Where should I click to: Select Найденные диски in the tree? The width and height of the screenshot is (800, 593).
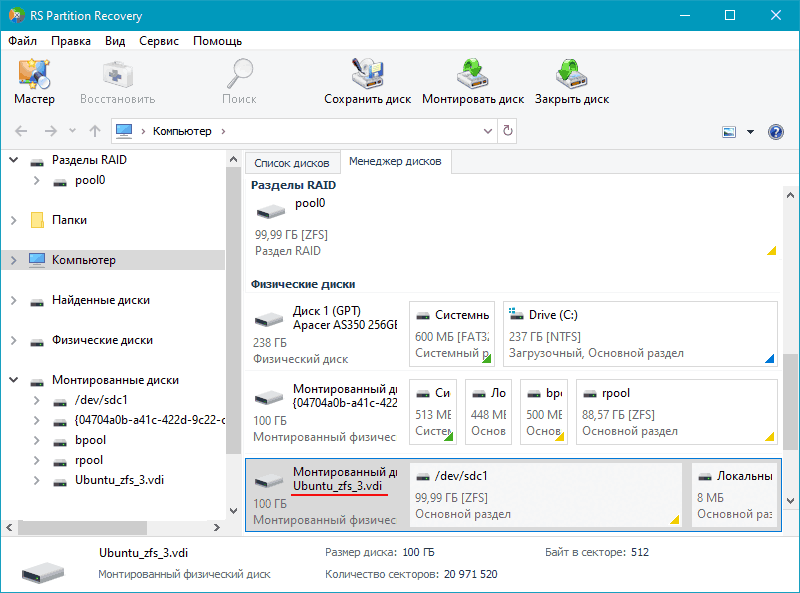point(101,300)
